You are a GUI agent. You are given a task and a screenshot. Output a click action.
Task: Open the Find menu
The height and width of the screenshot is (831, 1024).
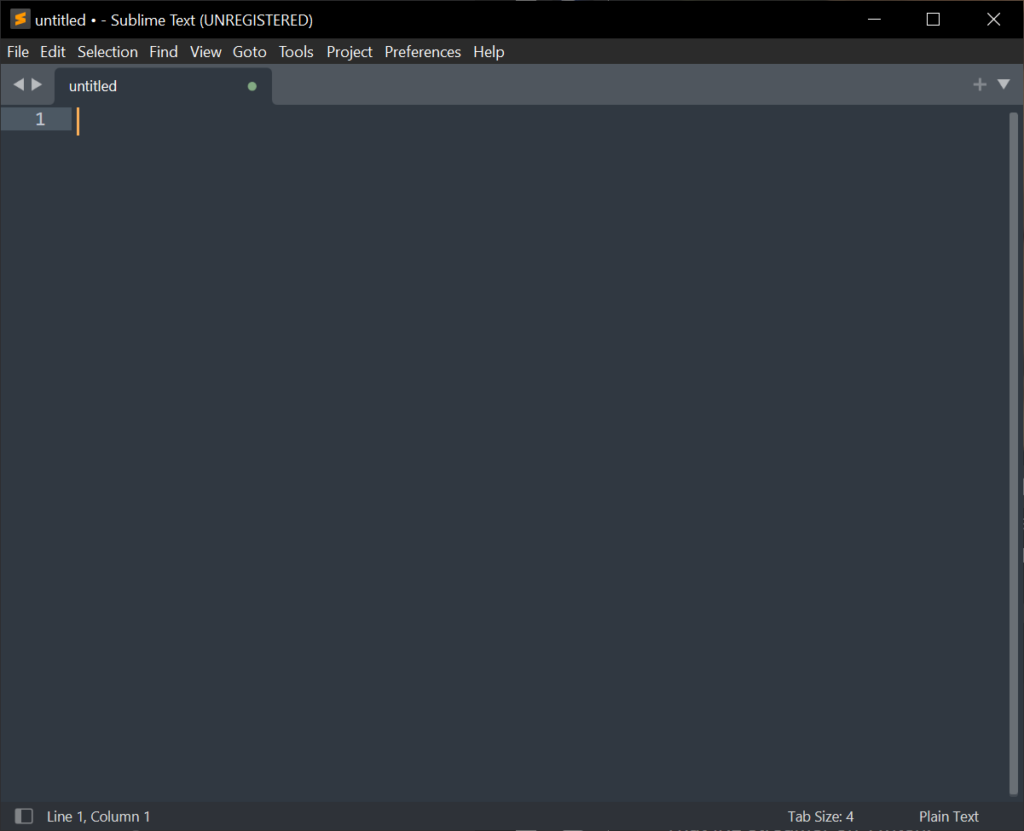click(x=163, y=52)
